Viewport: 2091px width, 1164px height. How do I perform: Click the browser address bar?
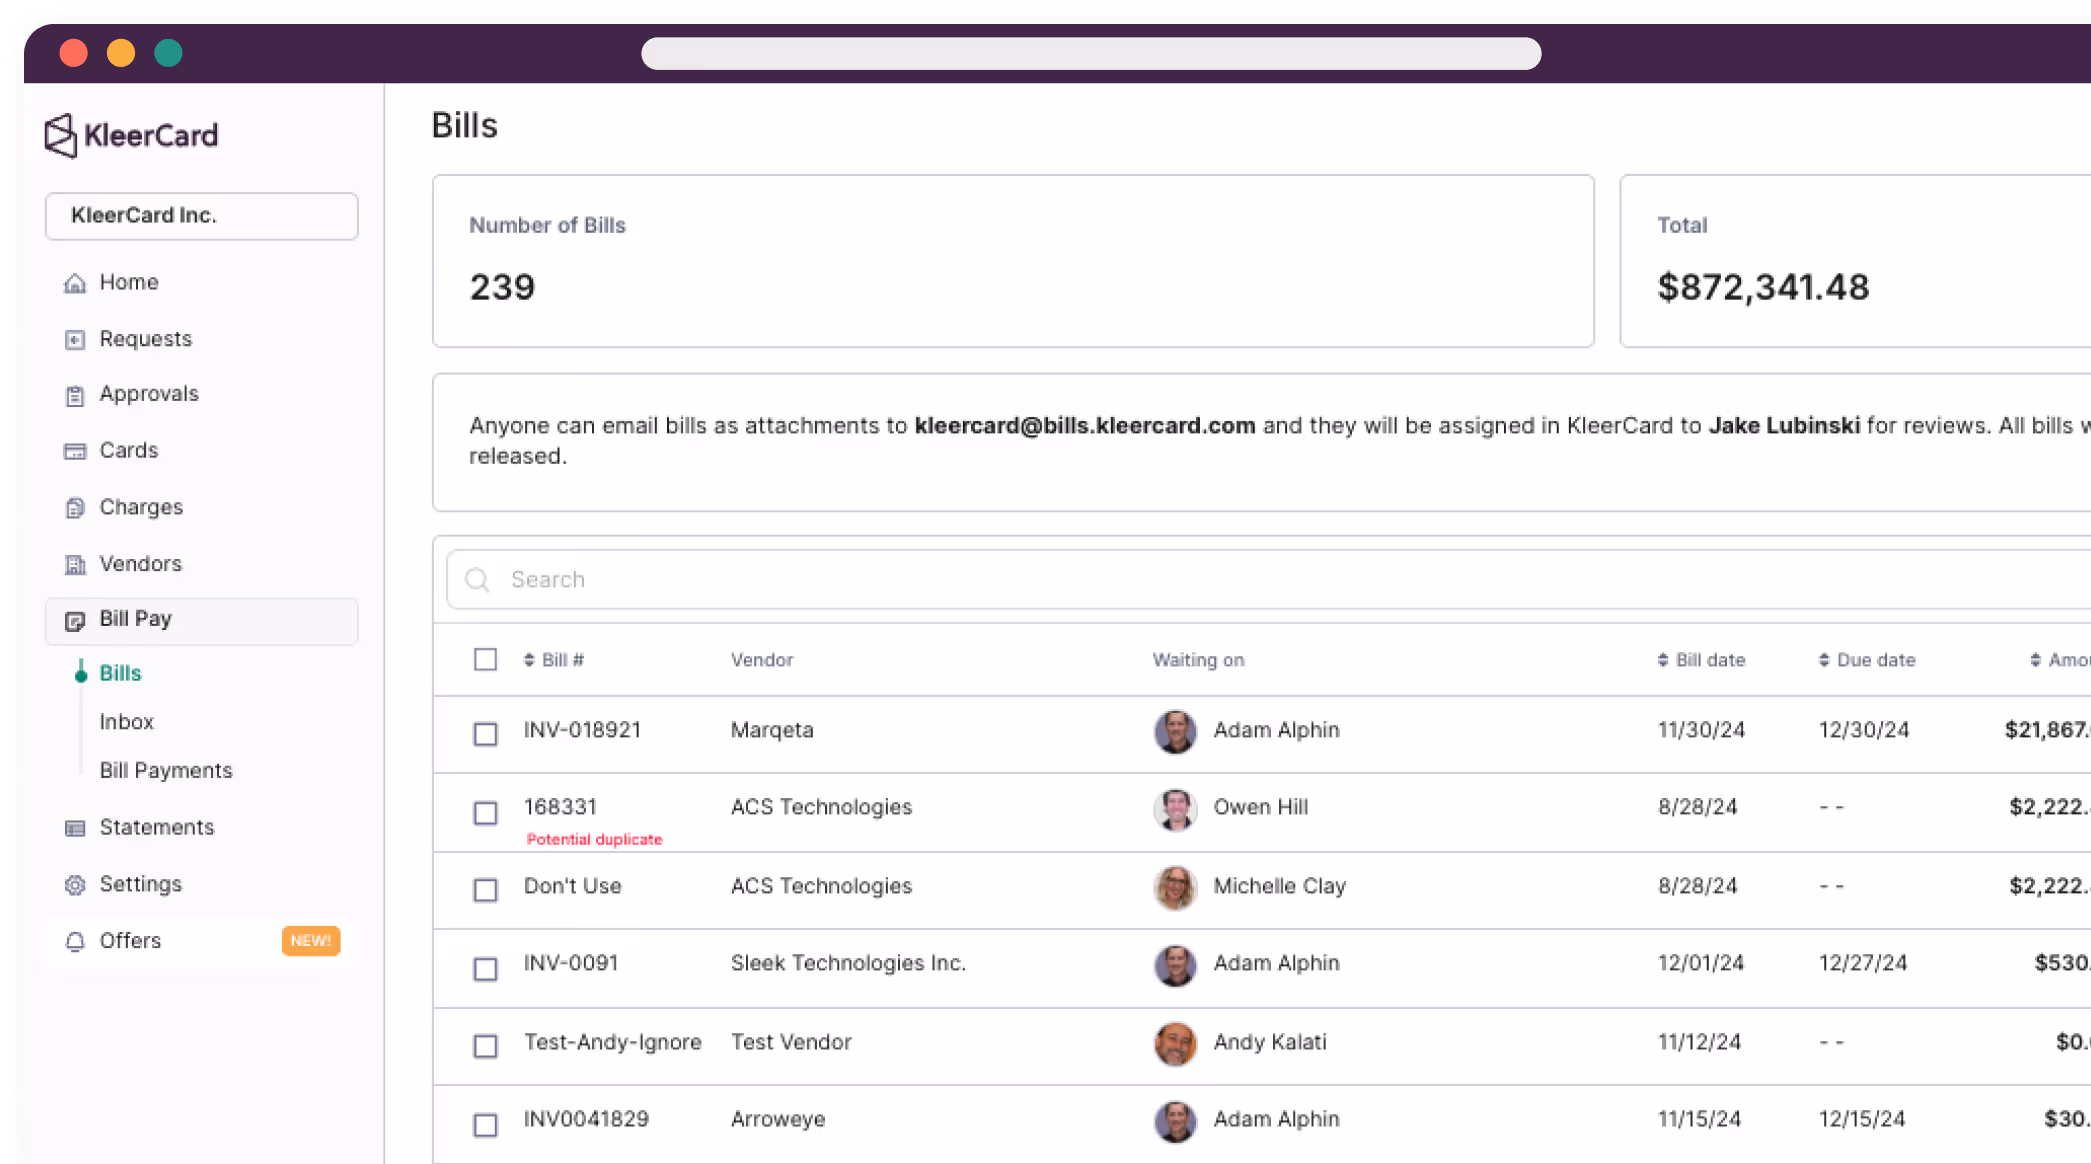[1091, 53]
